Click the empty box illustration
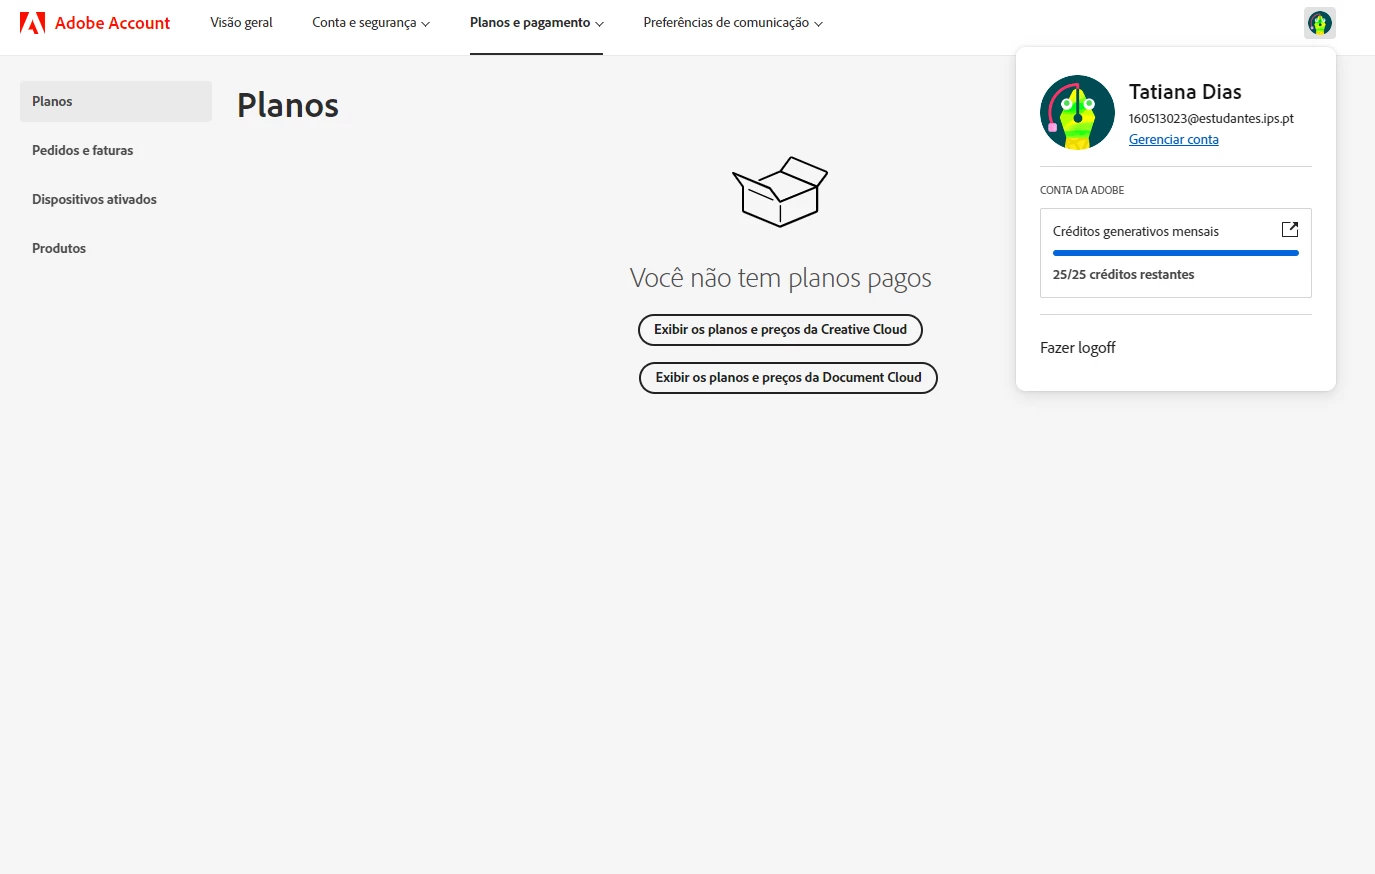 point(780,192)
